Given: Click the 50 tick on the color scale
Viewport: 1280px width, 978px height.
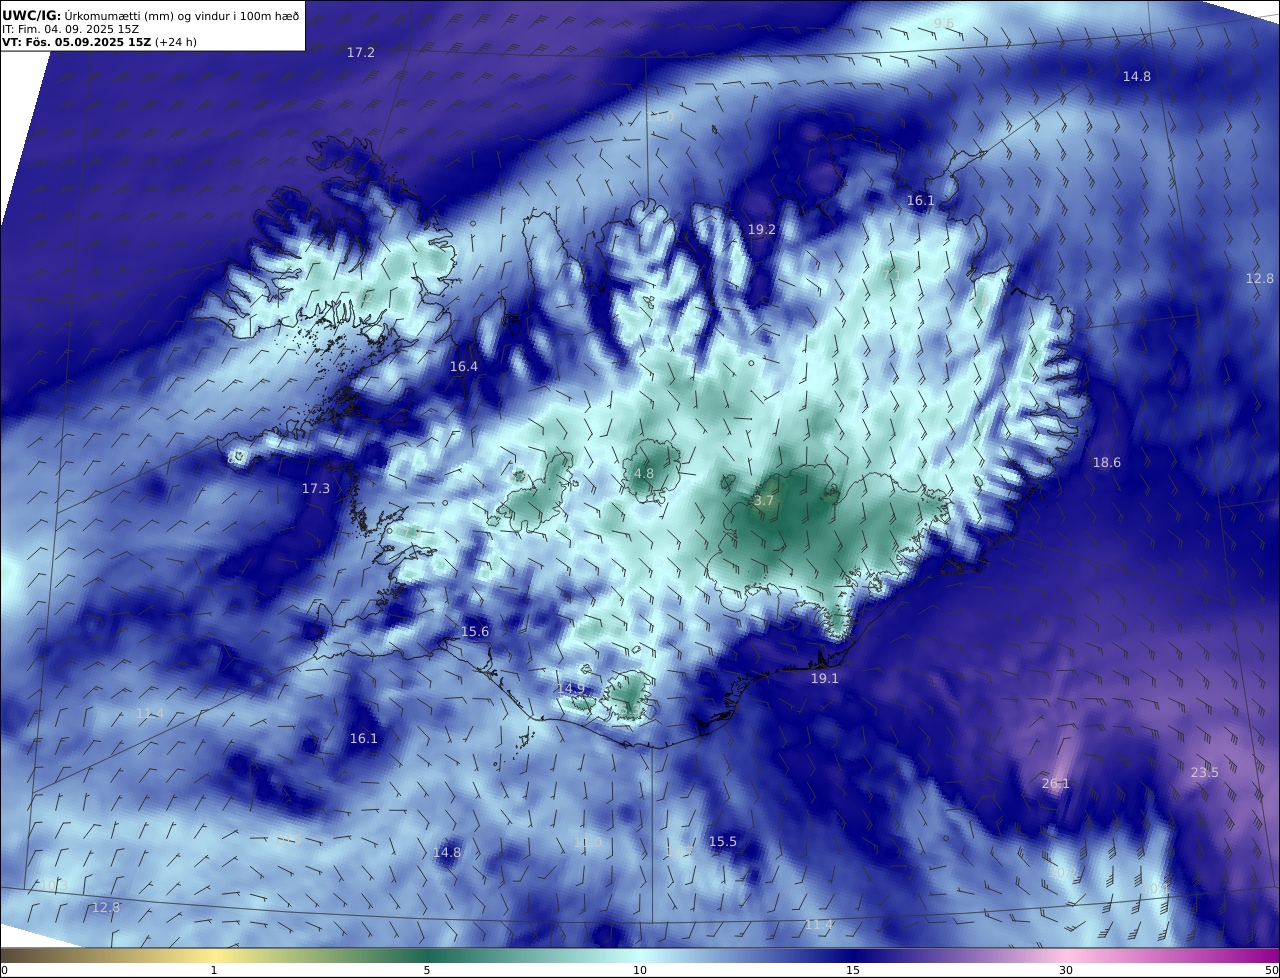Looking at the screenshot, I should click(x=1271, y=970).
